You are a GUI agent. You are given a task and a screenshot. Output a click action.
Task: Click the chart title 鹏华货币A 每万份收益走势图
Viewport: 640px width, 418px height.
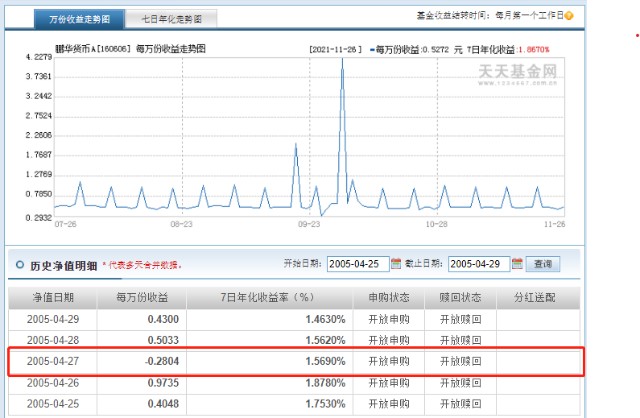point(130,49)
